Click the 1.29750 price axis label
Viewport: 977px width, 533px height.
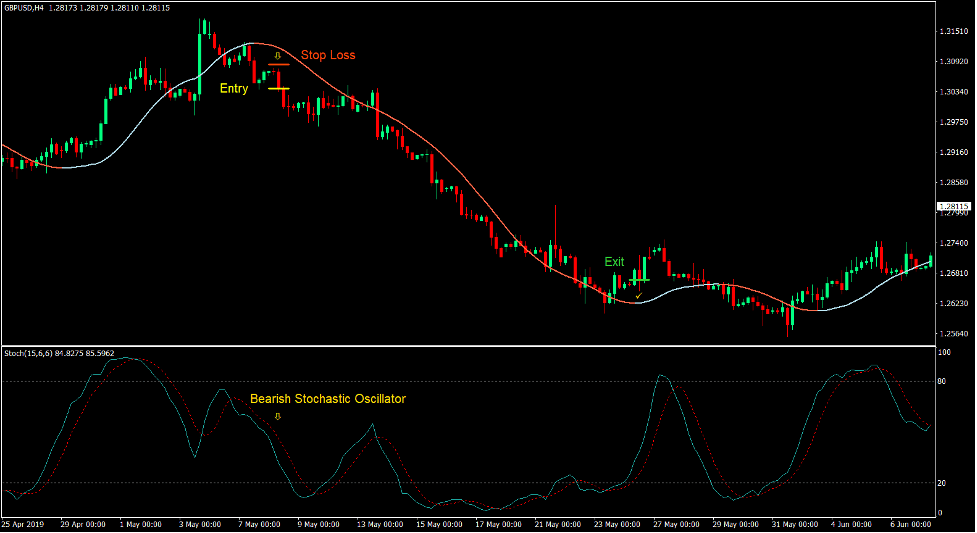tap(954, 122)
